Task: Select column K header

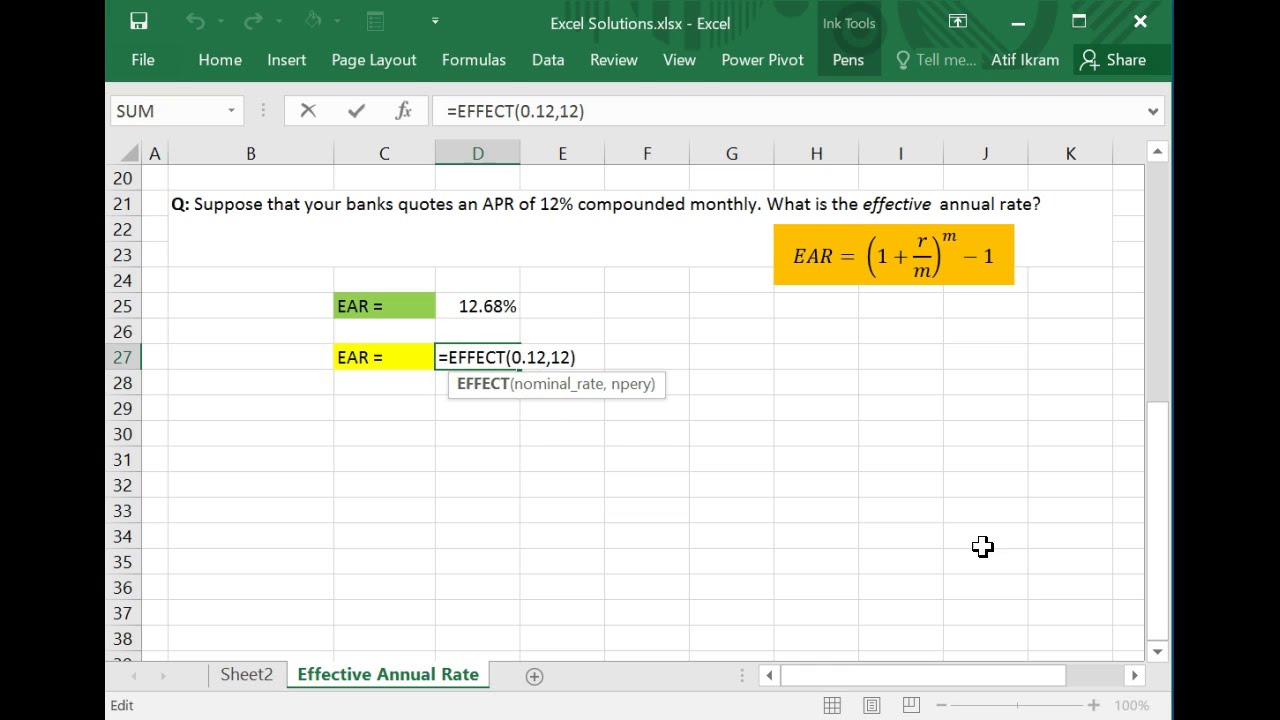Action: 1070,153
